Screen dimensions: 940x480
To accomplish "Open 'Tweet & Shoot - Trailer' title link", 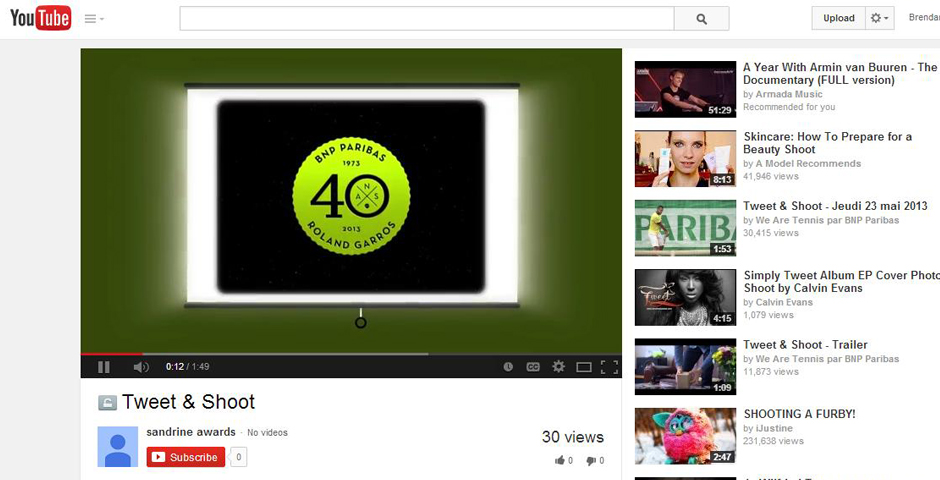I will 805,345.
